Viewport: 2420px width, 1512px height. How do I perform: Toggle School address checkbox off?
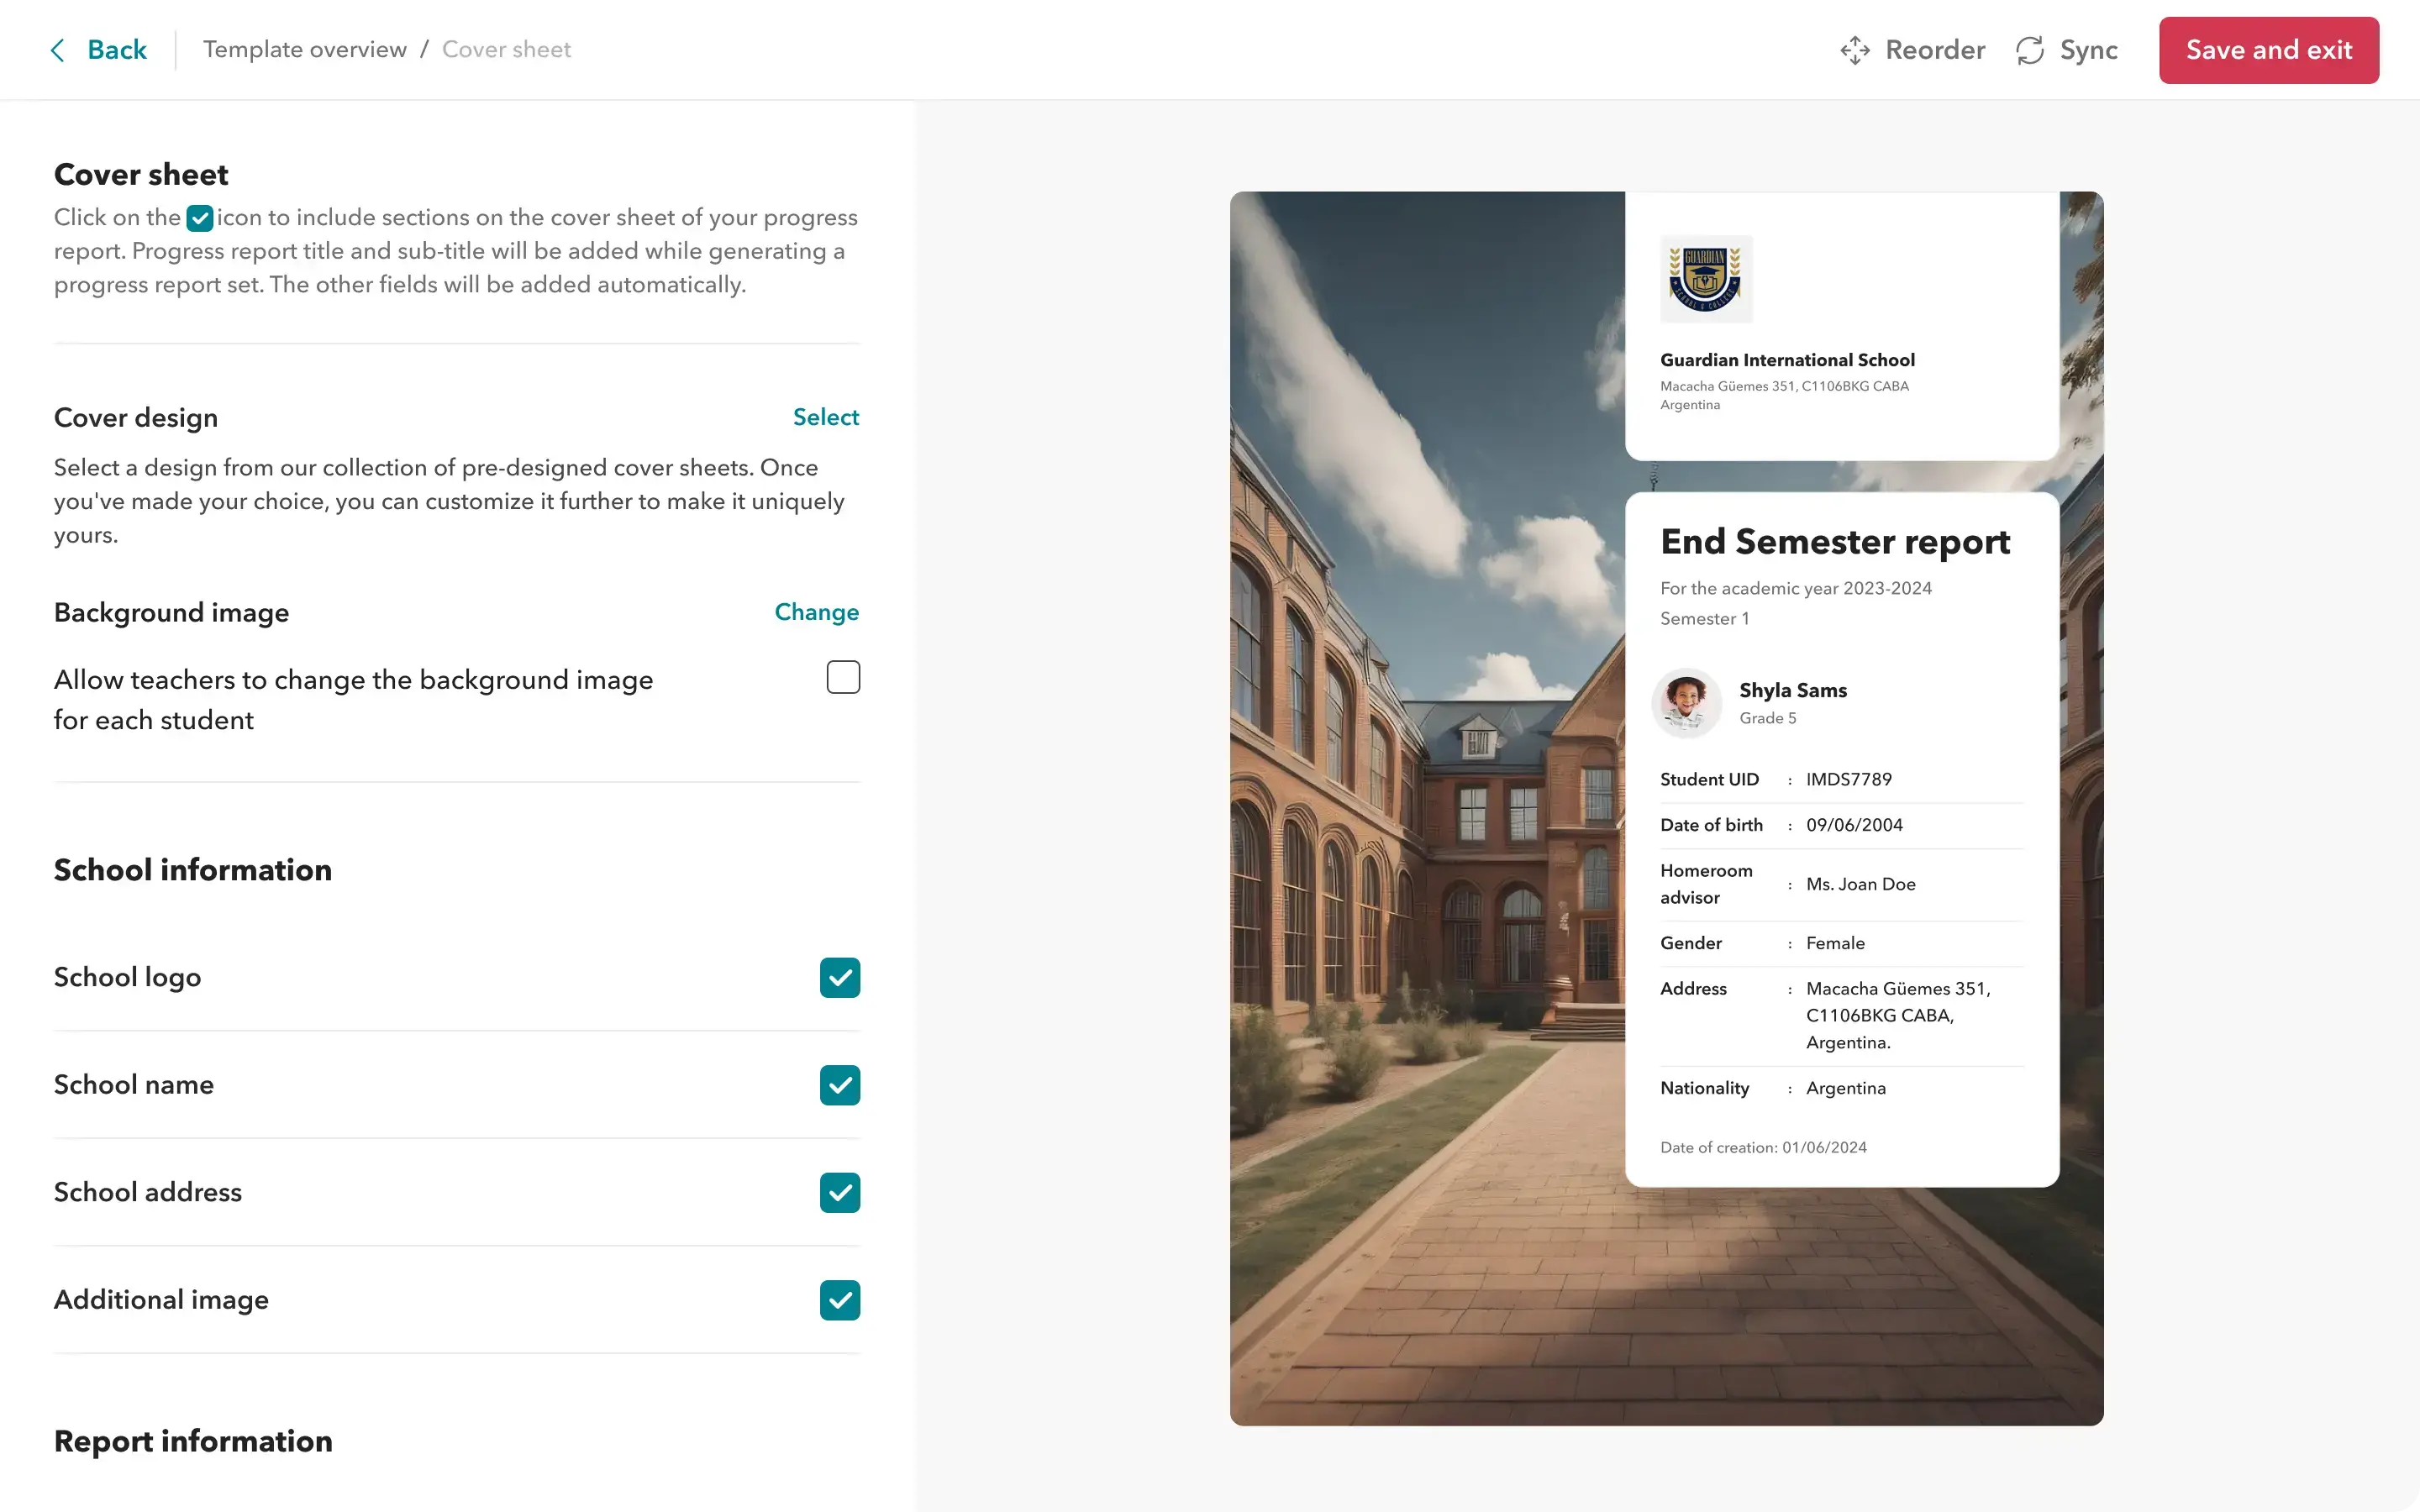[839, 1191]
